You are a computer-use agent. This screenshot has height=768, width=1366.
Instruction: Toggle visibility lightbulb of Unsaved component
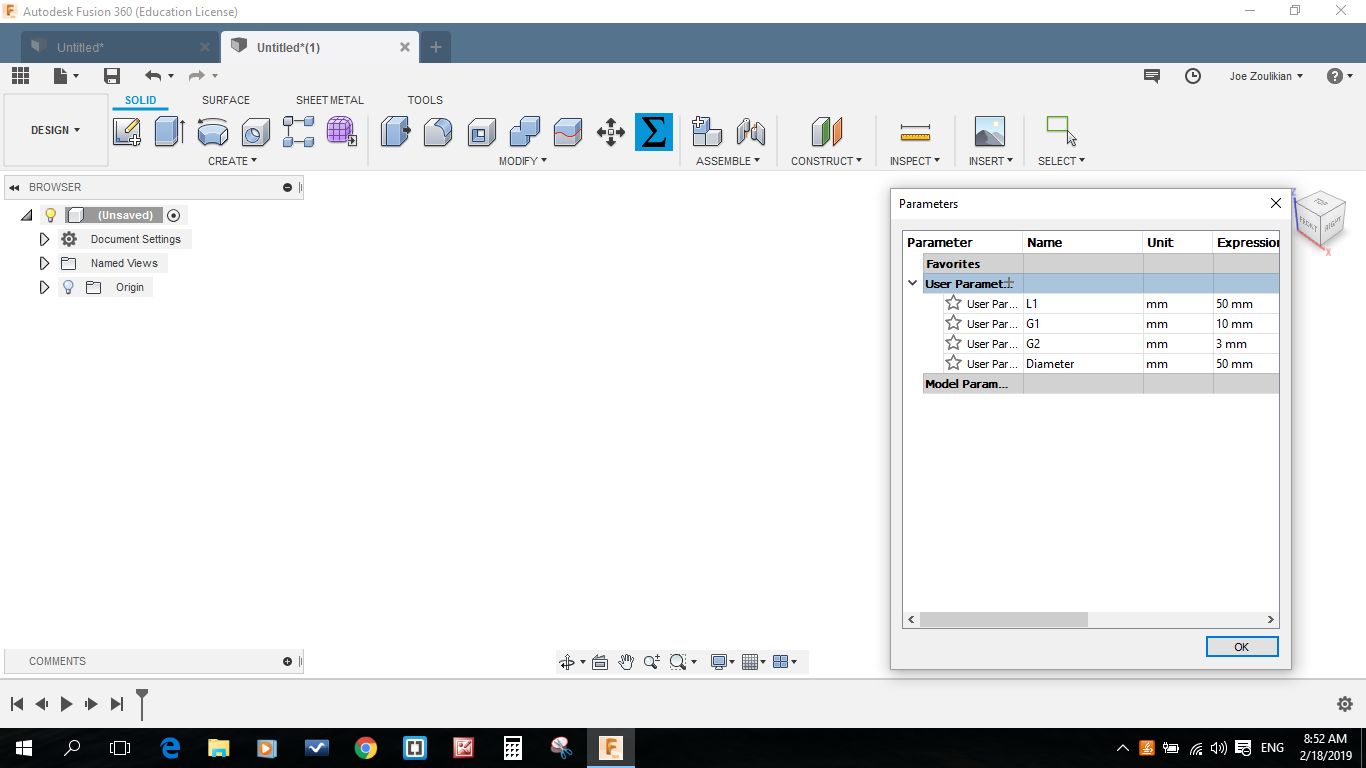pos(50,215)
